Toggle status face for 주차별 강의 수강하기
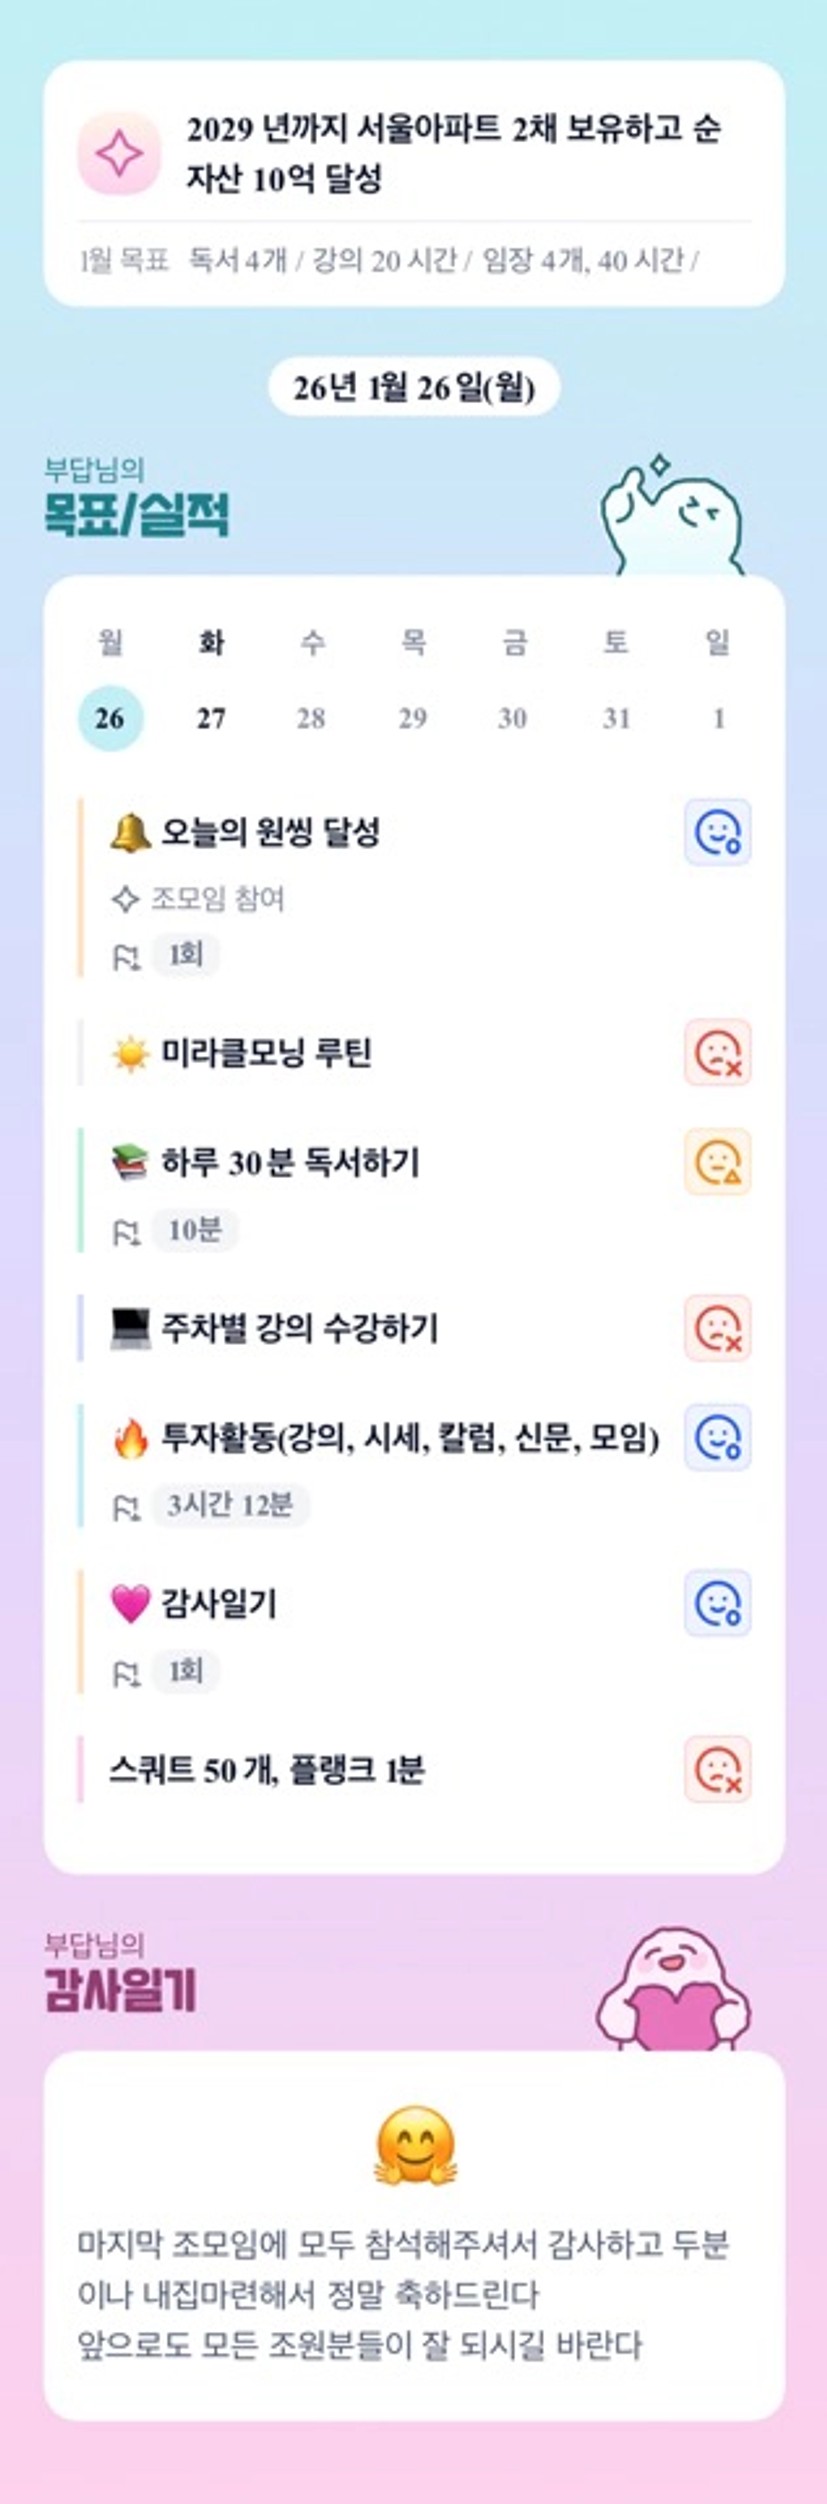The image size is (827, 2504). pos(717,1328)
